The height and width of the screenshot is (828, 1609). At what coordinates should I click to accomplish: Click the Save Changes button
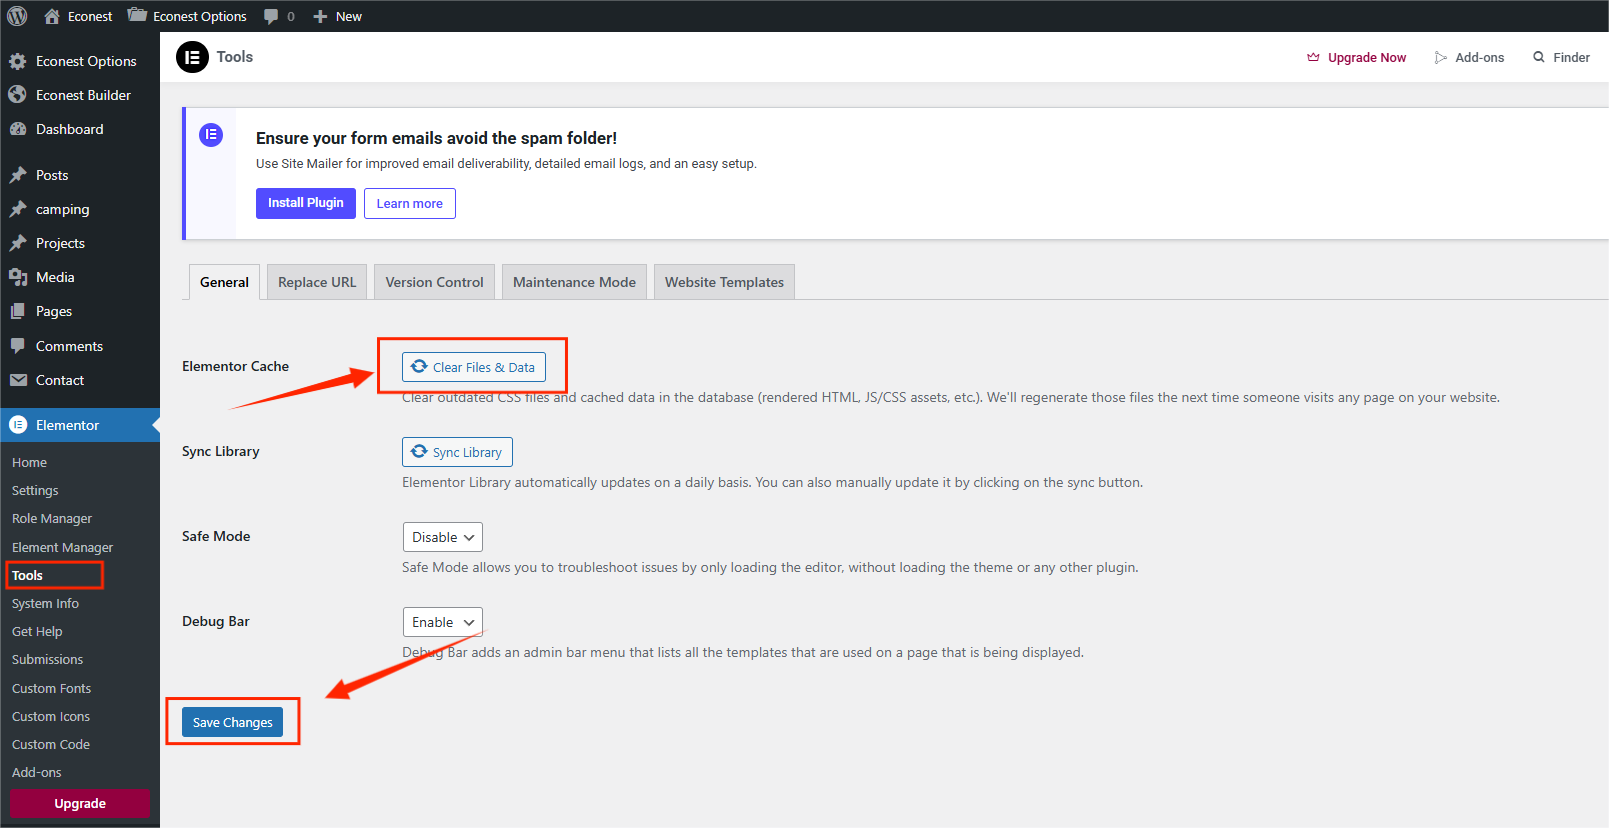[x=232, y=722]
